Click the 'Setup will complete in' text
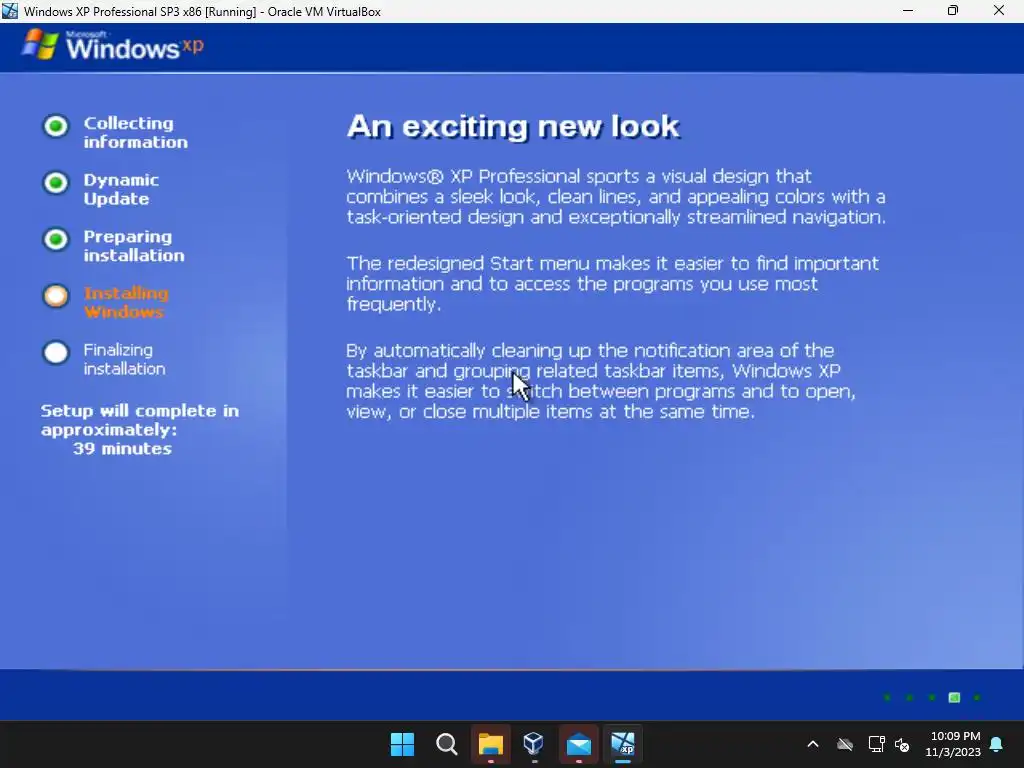Screen dimensions: 1024x768 [x=140, y=411]
